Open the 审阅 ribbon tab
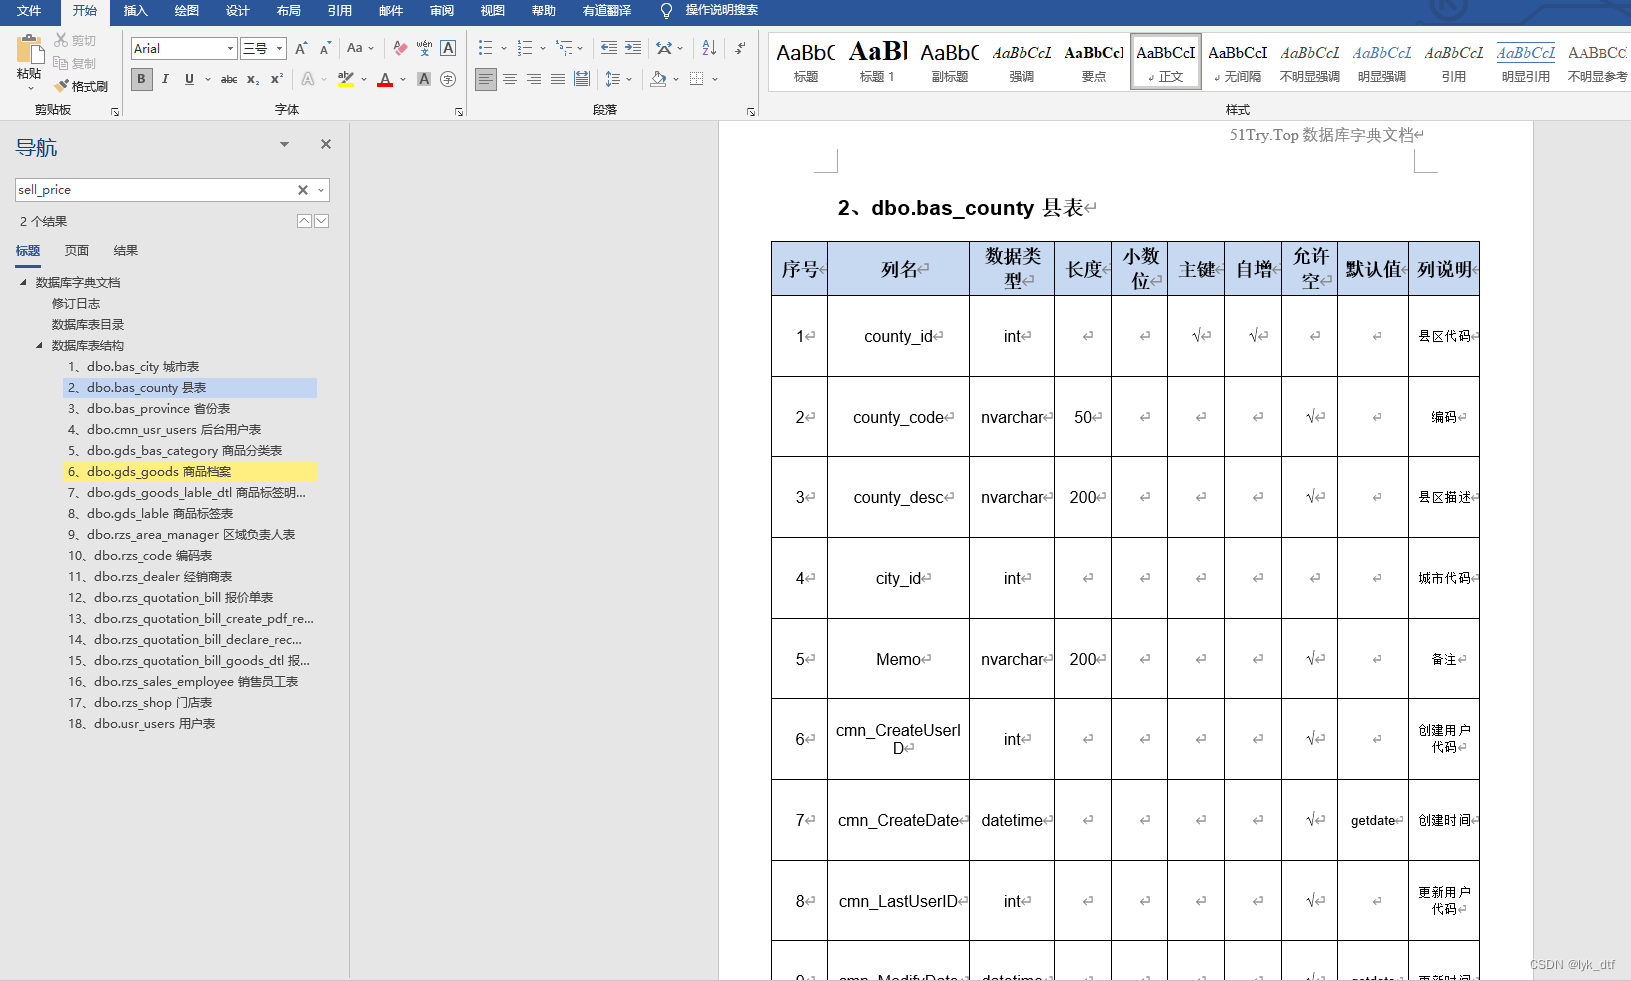Screen dimensions: 1631x981 pos(442,11)
